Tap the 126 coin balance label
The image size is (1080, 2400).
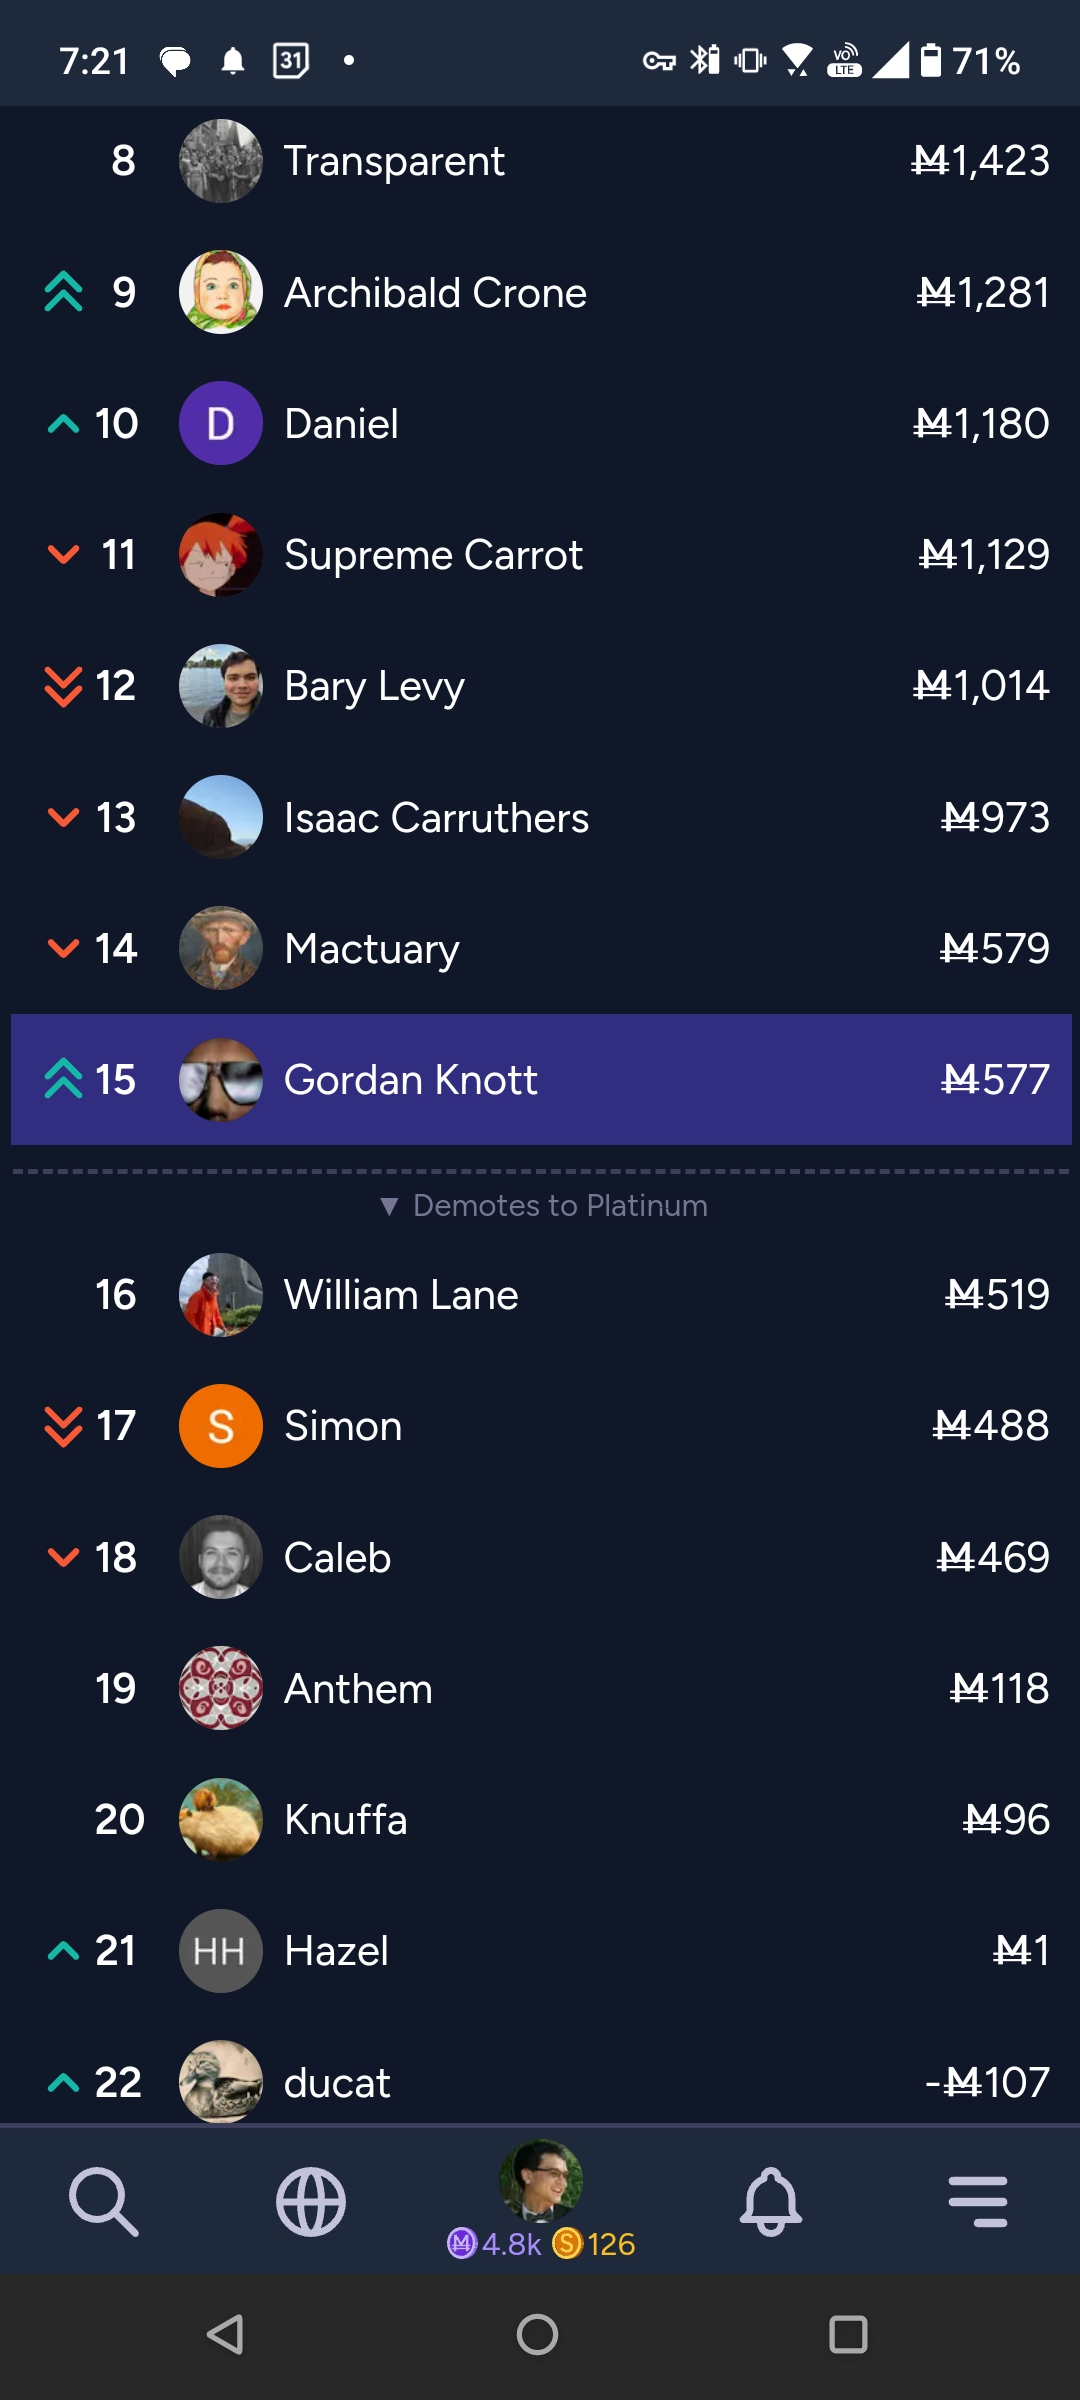tap(595, 2244)
